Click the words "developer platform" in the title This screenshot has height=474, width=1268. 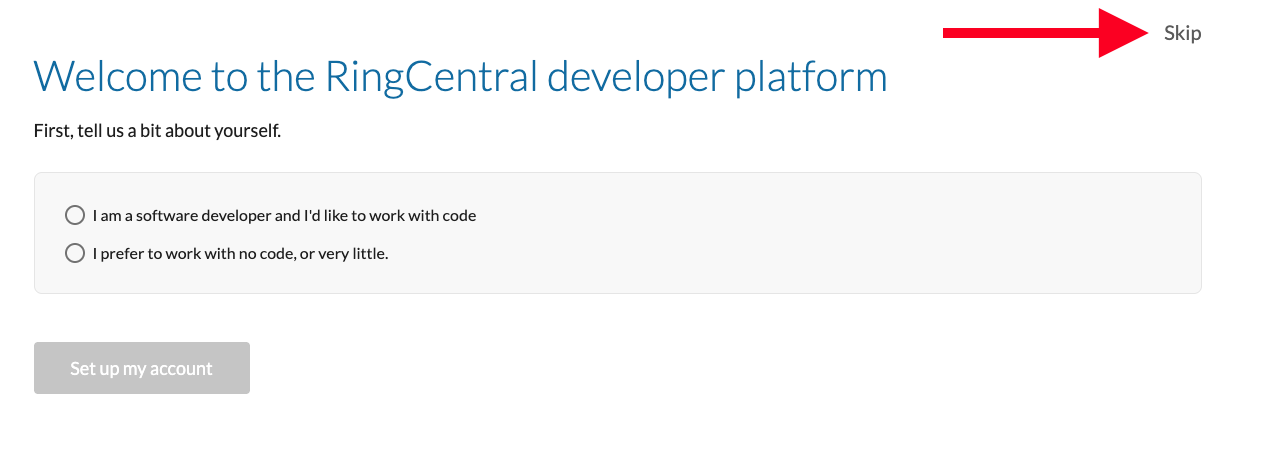point(718,76)
